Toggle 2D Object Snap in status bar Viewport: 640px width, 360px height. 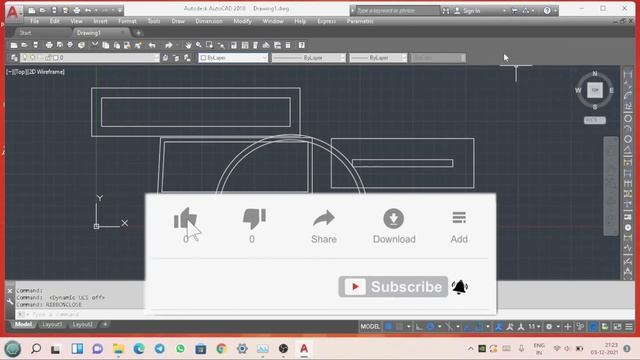point(480,327)
